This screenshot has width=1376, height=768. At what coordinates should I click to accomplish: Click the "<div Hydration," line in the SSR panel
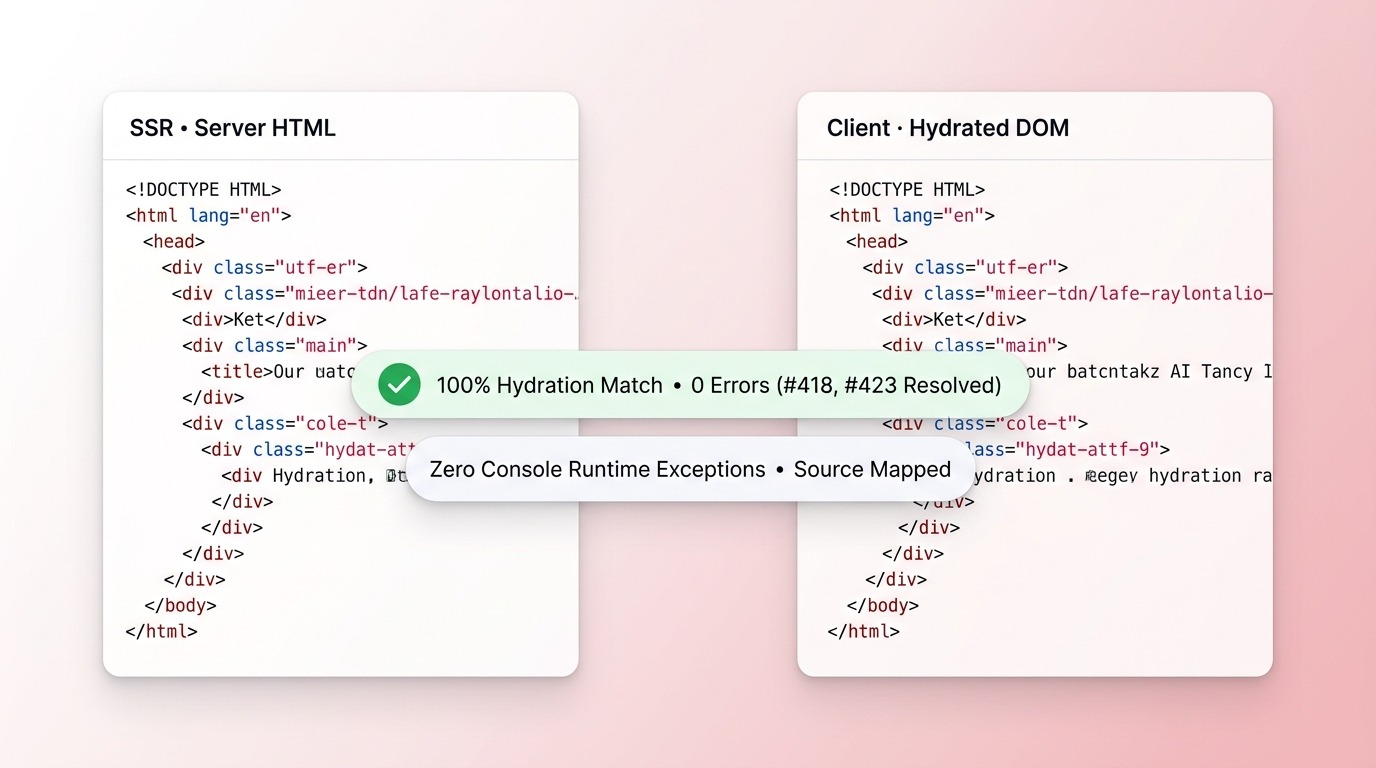pyautogui.click(x=313, y=475)
